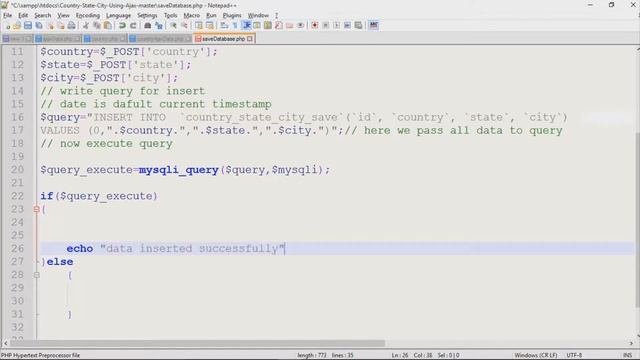Viewport: 640px width, 360px height.
Task: Toggle synchronize horizontal scrolling
Action: click(210, 25)
